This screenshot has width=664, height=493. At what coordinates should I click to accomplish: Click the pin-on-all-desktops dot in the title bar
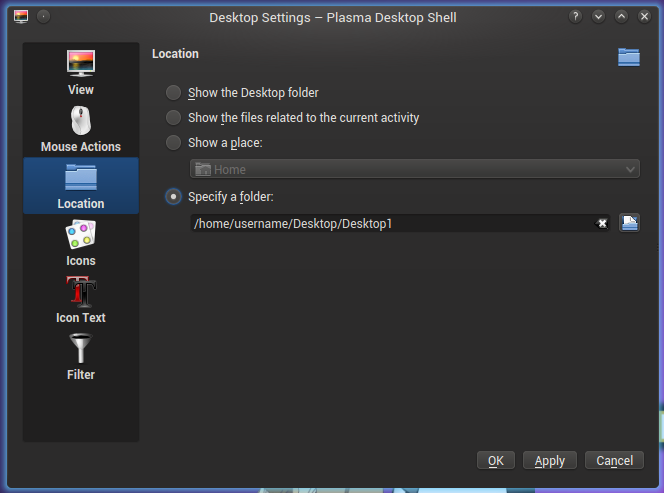[x=44, y=17]
